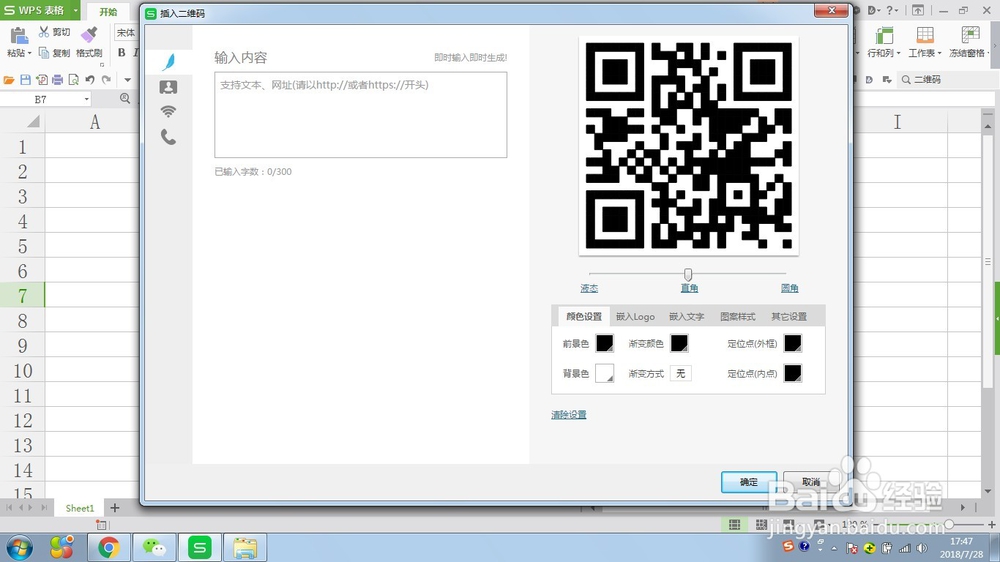This screenshot has width=1000, height=562.
Task: Open the quick access toolbar customize arrow
Action: (x=128, y=80)
